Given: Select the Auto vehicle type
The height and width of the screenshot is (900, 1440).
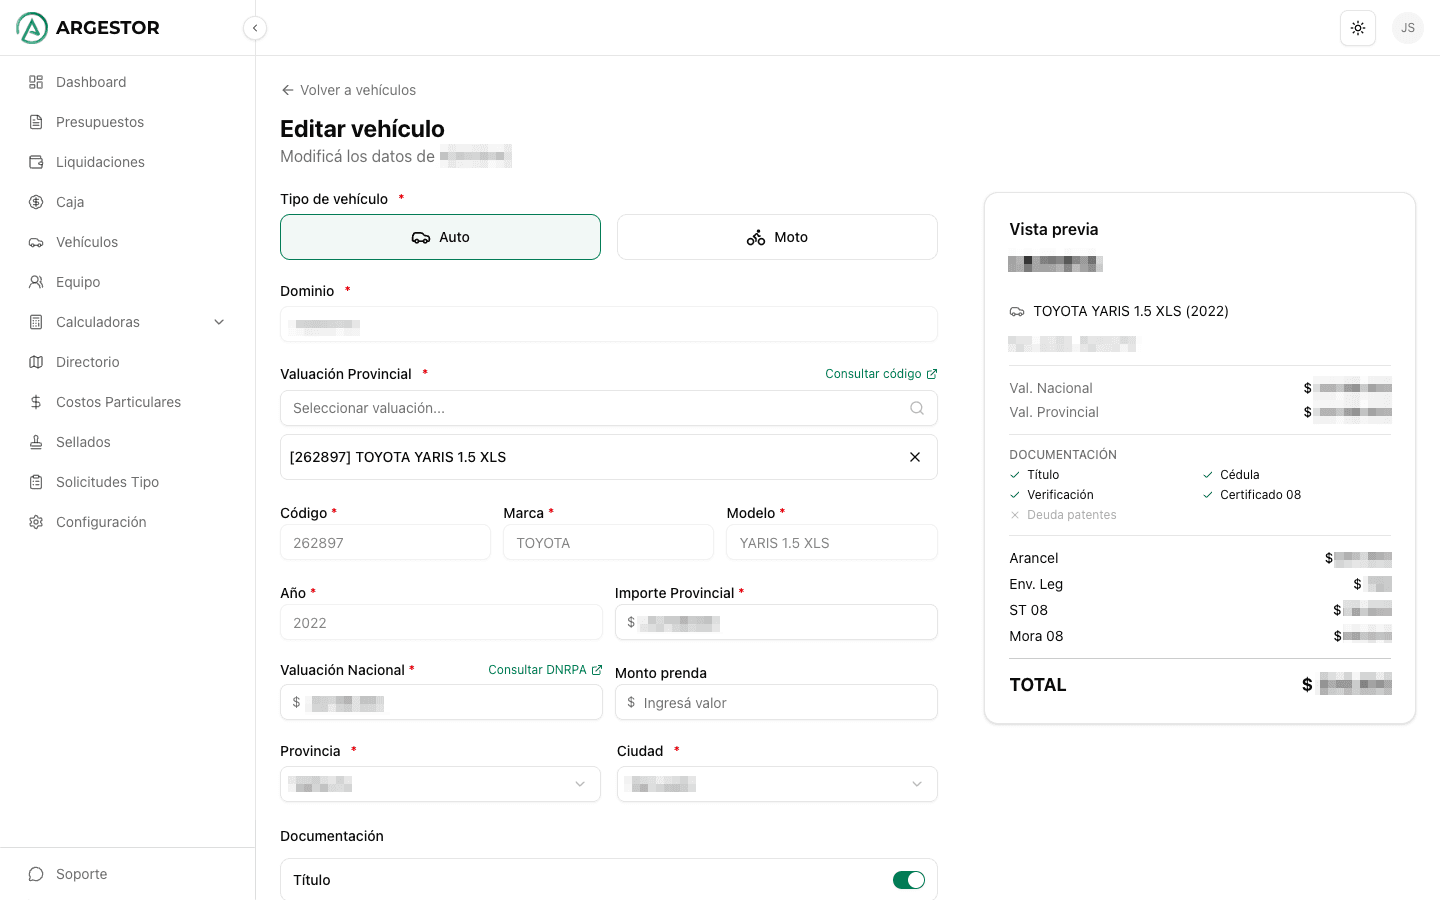Looking at the screenshot, I should click(x=440, y=237).
